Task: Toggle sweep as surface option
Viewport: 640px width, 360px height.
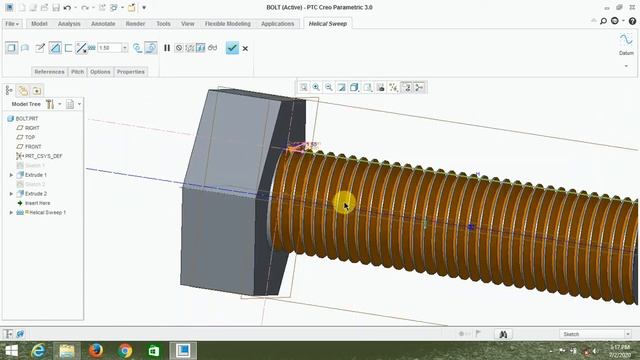Action: click(x=25, y=48)
